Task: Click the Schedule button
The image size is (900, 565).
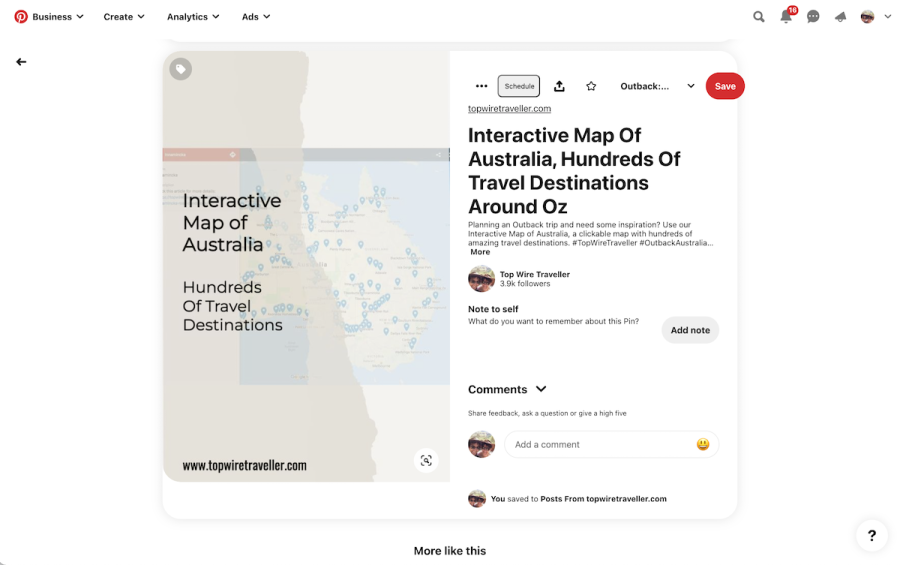Action: [x=519, y=86]
